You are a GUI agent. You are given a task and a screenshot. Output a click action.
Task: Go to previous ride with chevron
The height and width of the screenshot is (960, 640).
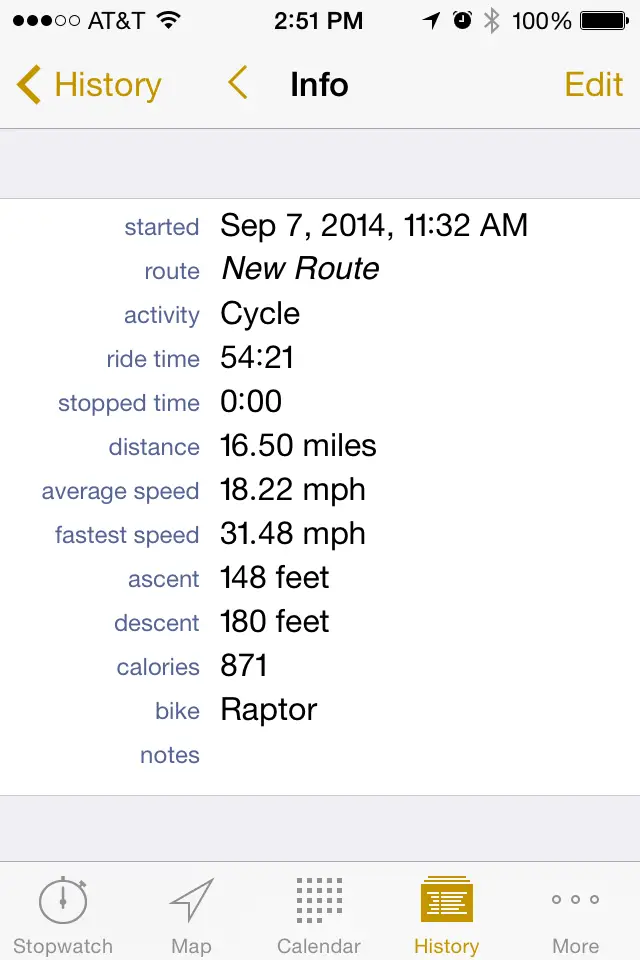pos(238,83)
